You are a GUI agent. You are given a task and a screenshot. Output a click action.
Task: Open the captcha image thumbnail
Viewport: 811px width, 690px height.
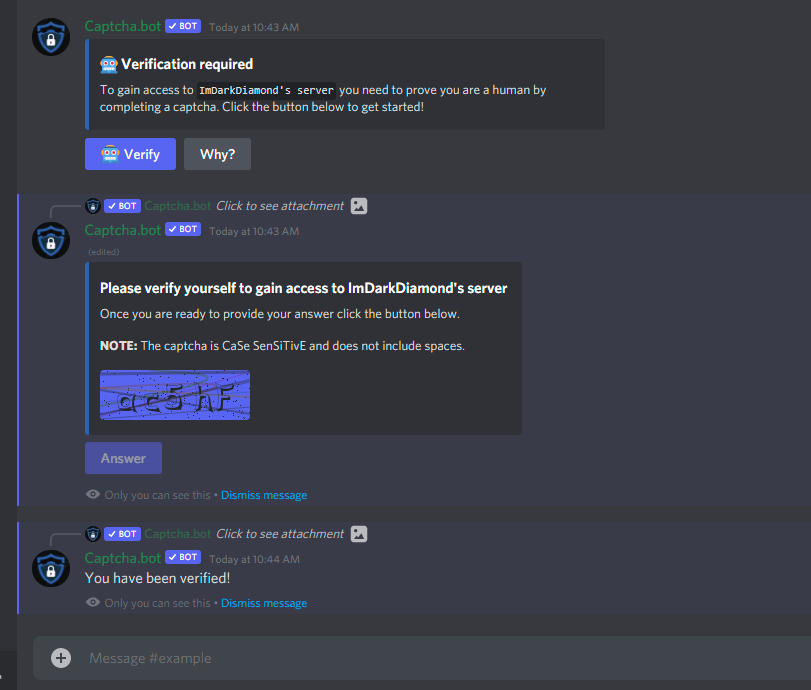click(x=175, y=395)
